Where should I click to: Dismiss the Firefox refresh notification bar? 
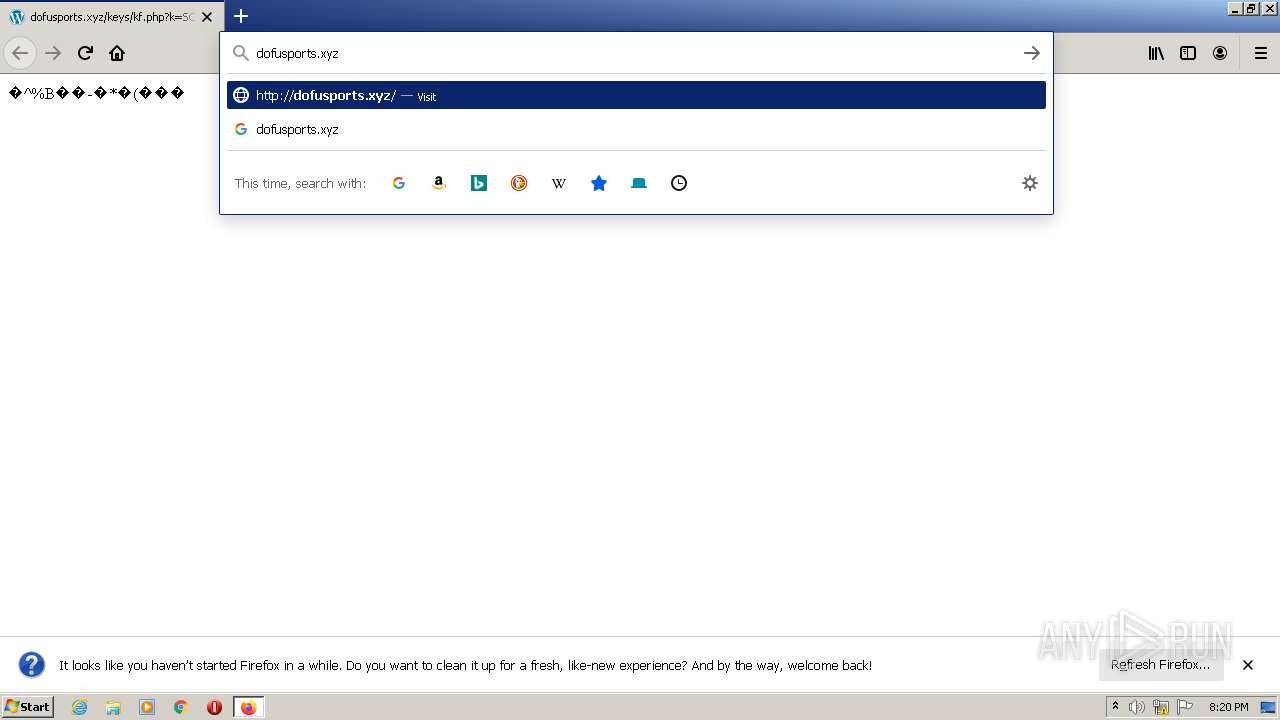[x=1248, y=665]
